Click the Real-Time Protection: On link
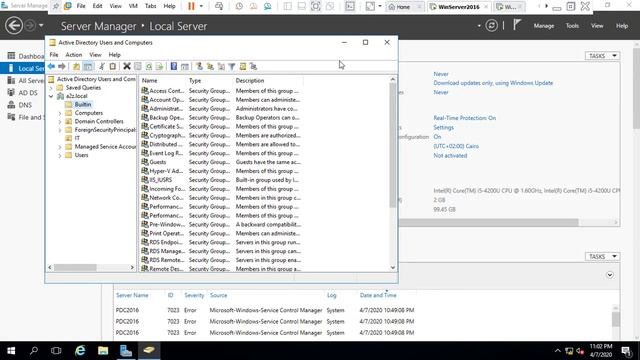 [464, 118]
